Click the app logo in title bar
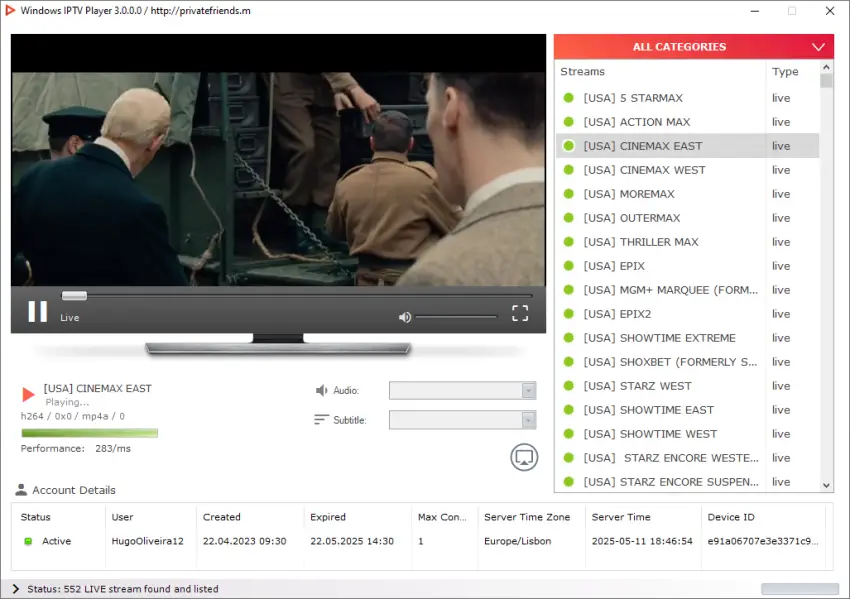Screen dimensions: 850x599 tap(10, 10)
